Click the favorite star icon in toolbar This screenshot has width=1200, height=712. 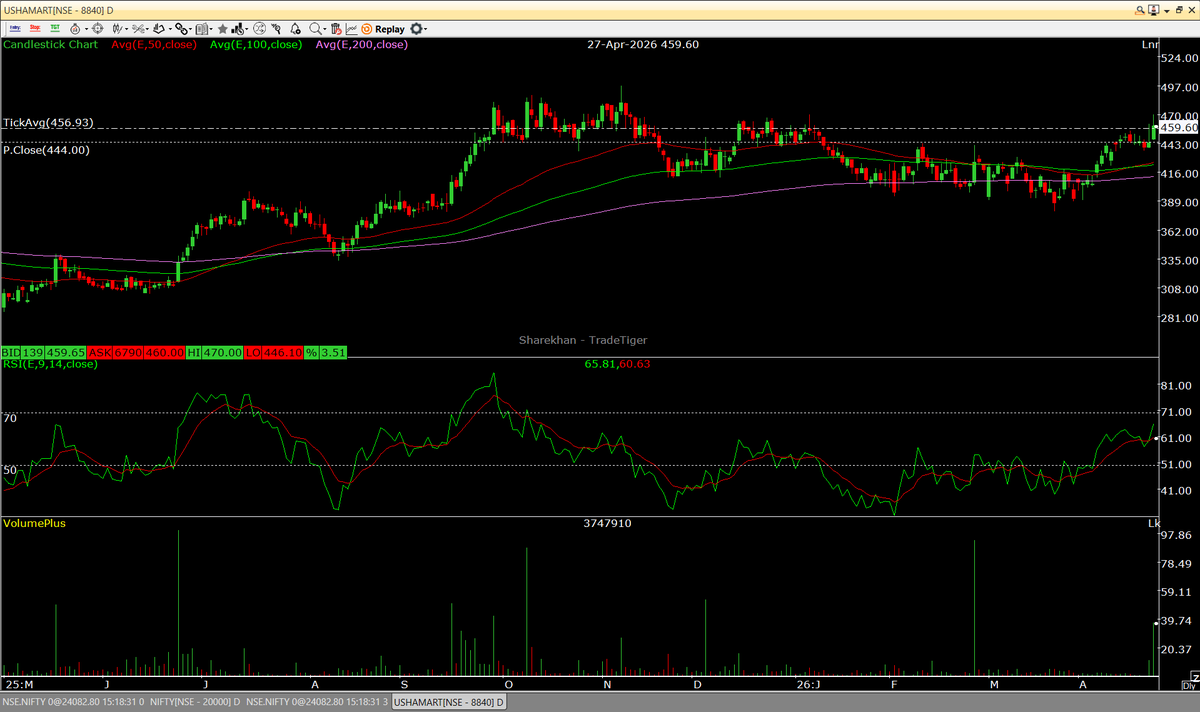(222, 29)
